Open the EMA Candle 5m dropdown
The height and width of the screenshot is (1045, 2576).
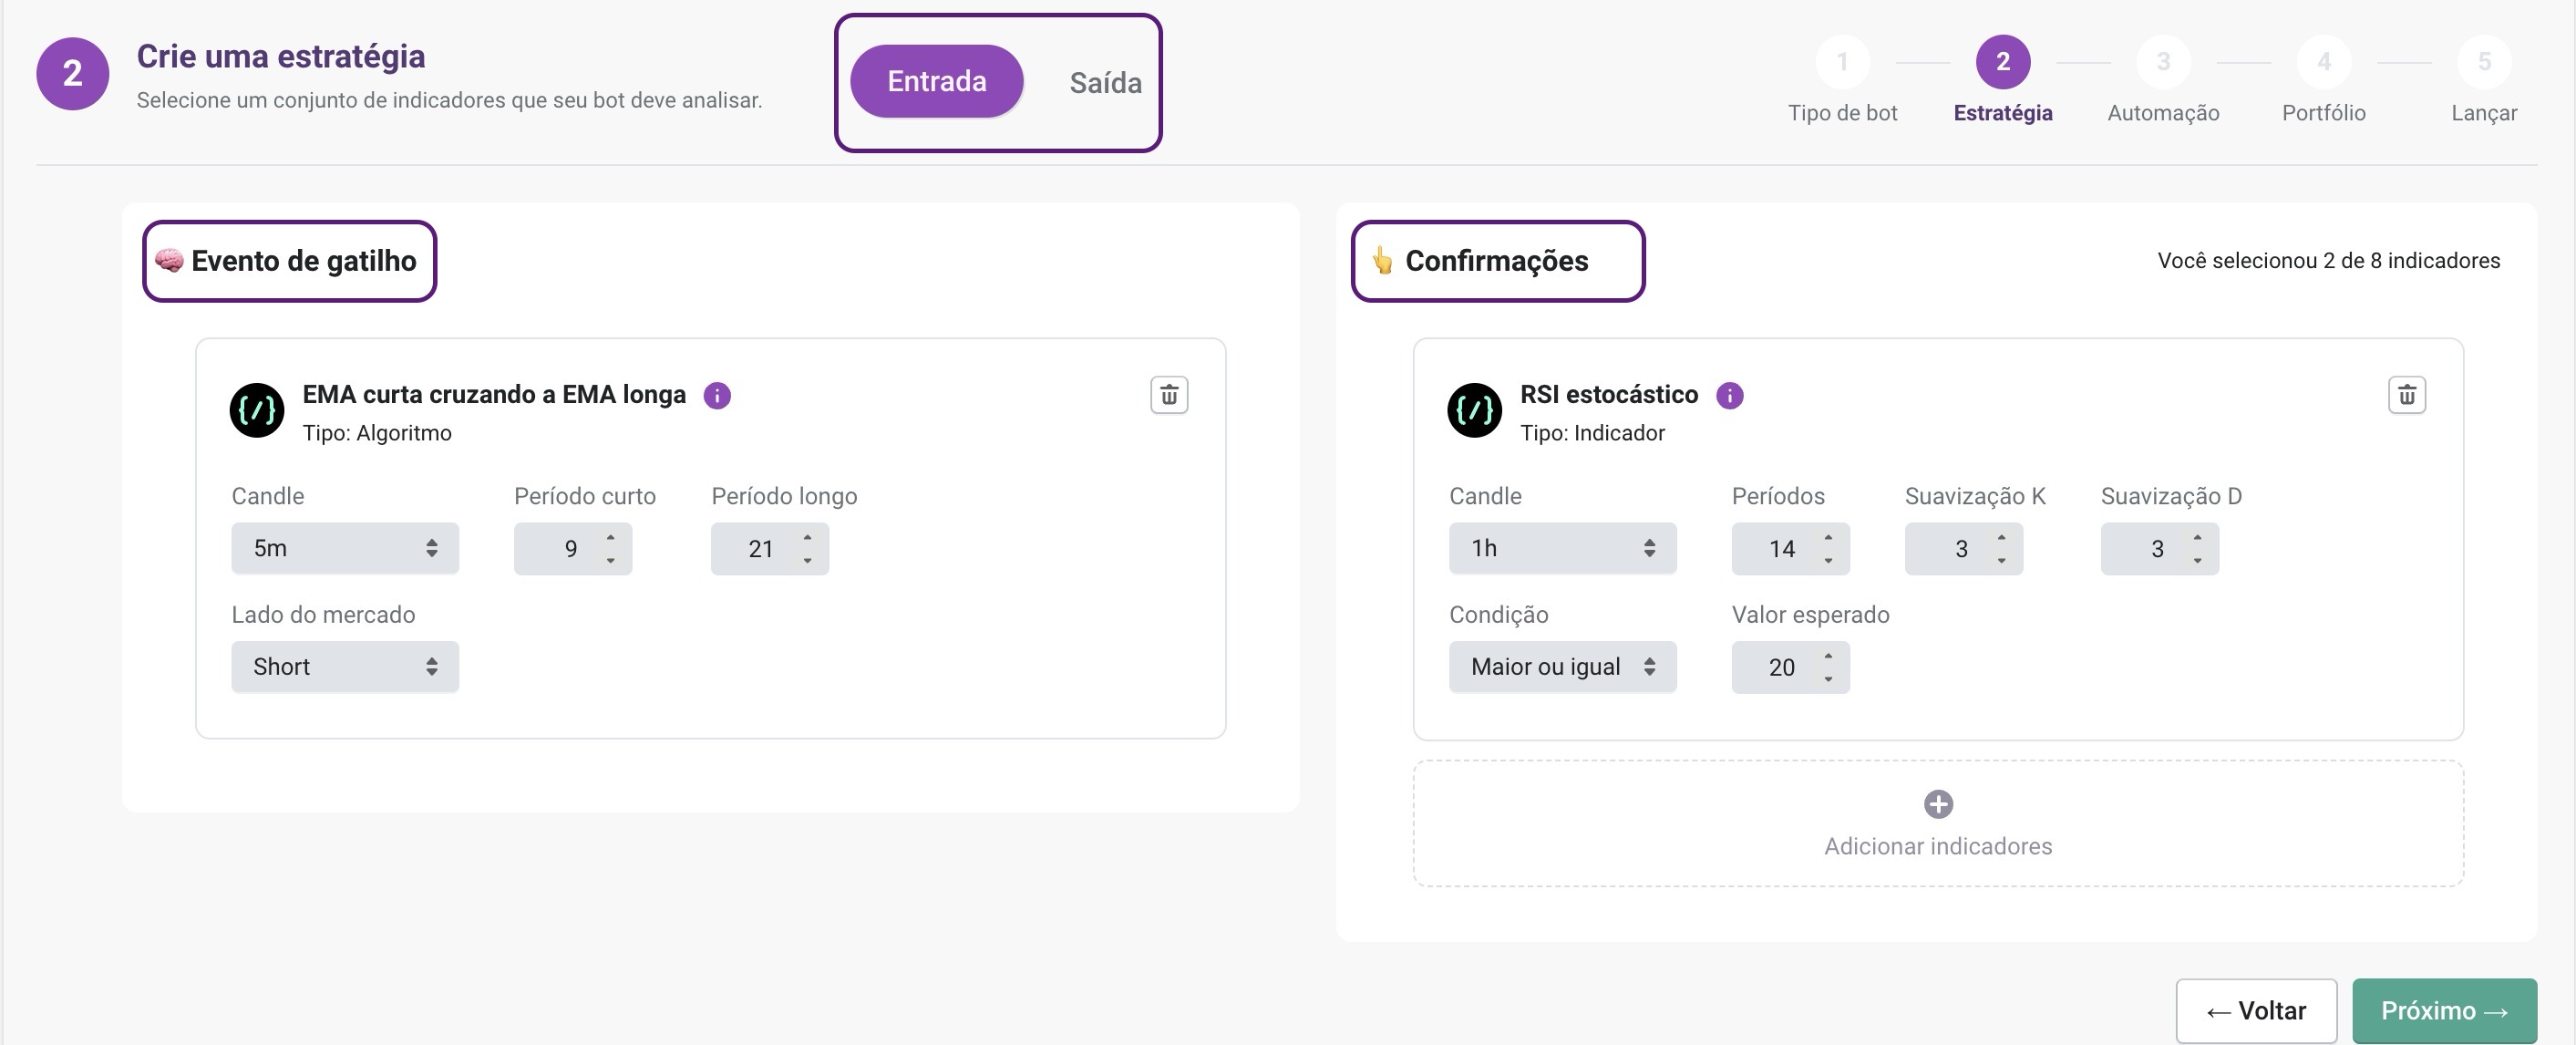tap(345, 548)
